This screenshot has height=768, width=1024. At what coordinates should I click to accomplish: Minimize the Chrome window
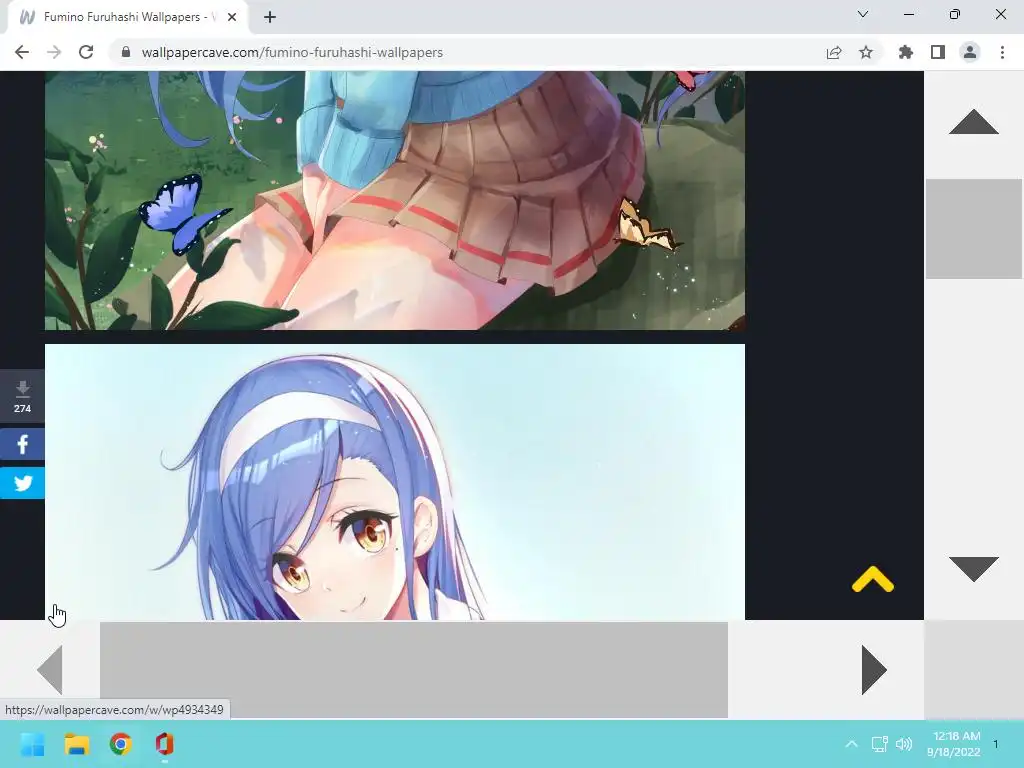tap(908, 14)
